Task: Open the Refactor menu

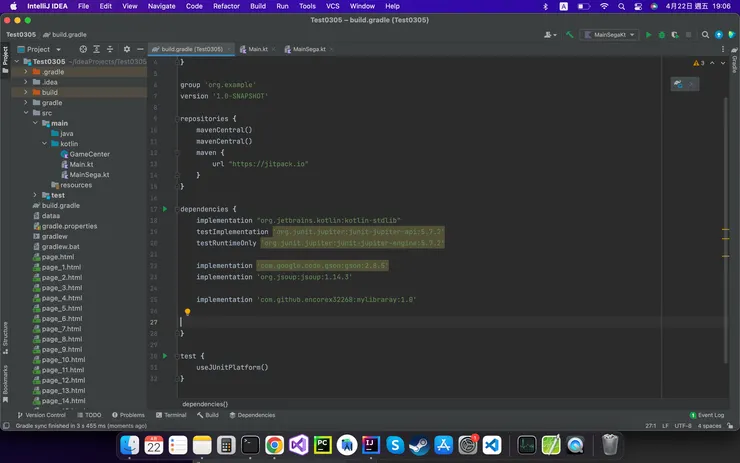Action: point(226,6)
